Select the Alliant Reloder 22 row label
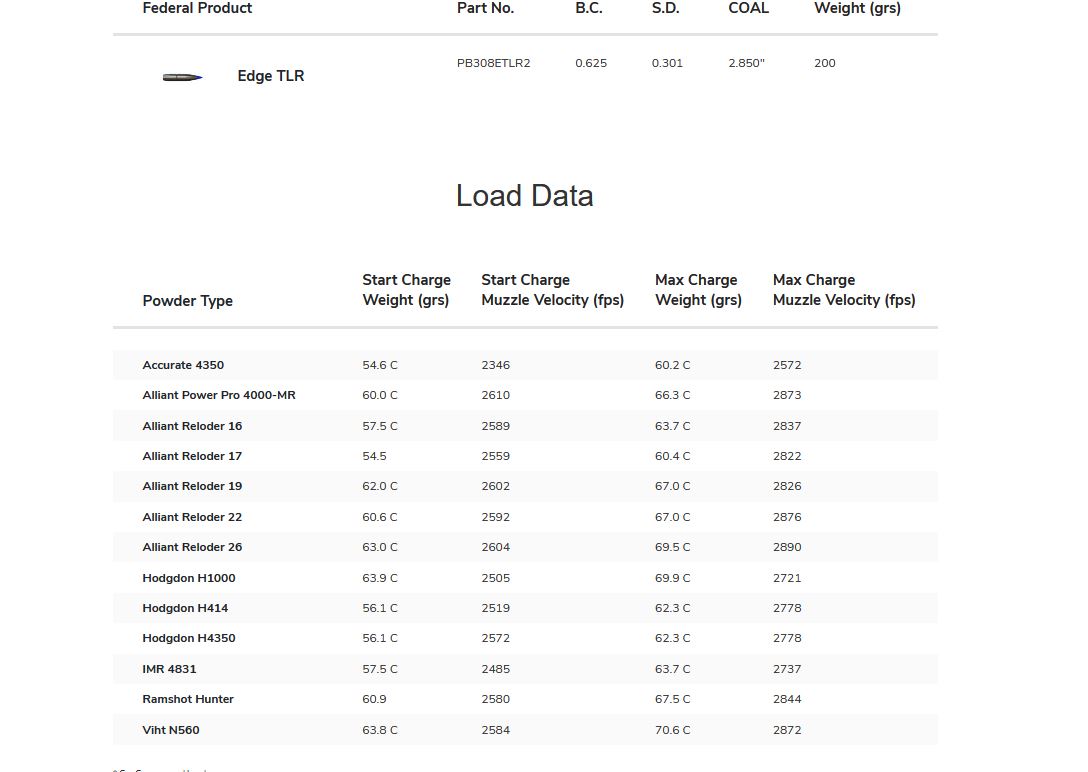Image resolution: width=1088 pixels, height=772 pixels. pos(192,517)
